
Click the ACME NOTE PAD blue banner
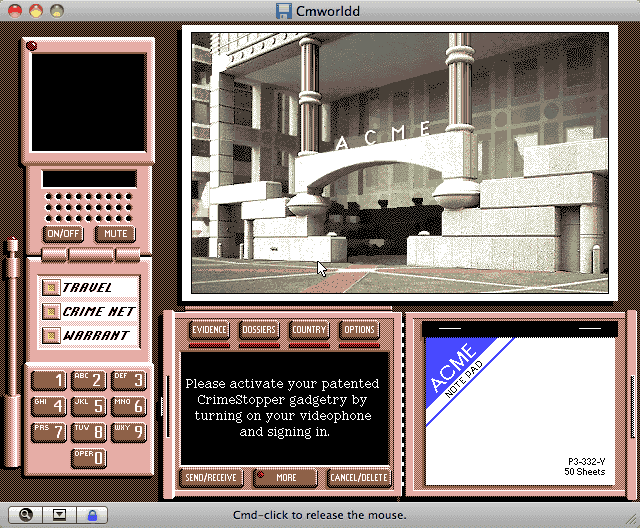click(461, 377)
